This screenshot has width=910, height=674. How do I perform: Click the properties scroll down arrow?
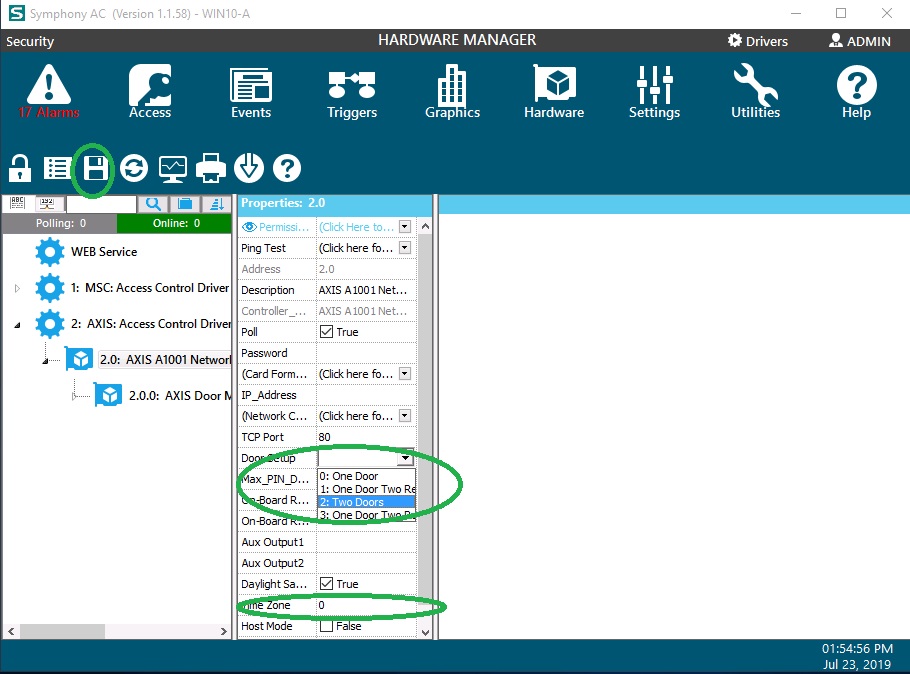click(x=425, y=632)
